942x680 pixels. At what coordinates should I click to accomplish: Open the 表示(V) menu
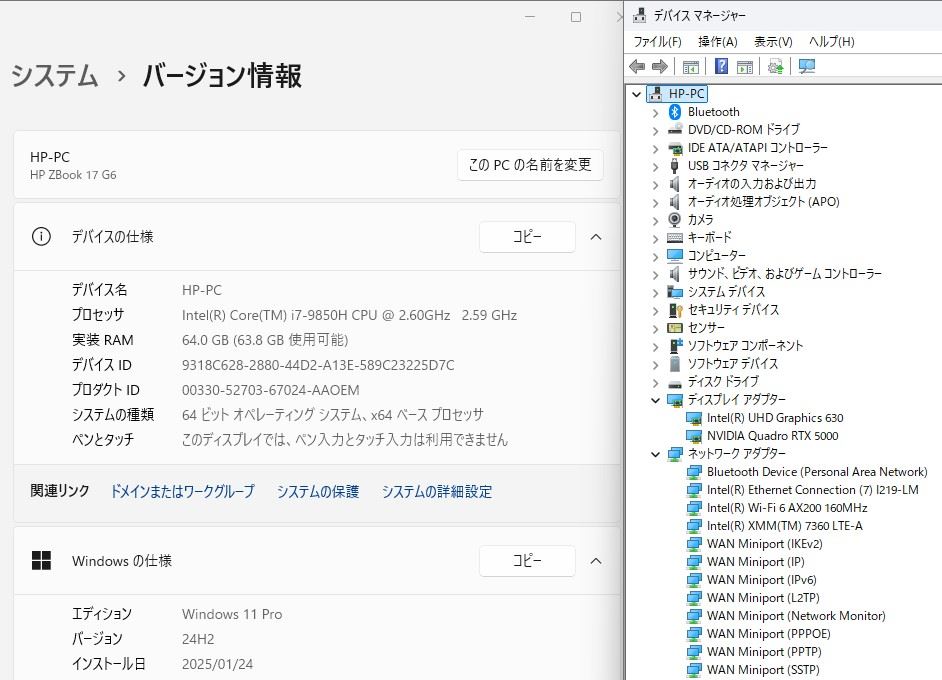pyautogui.click(x=773, y=41)
